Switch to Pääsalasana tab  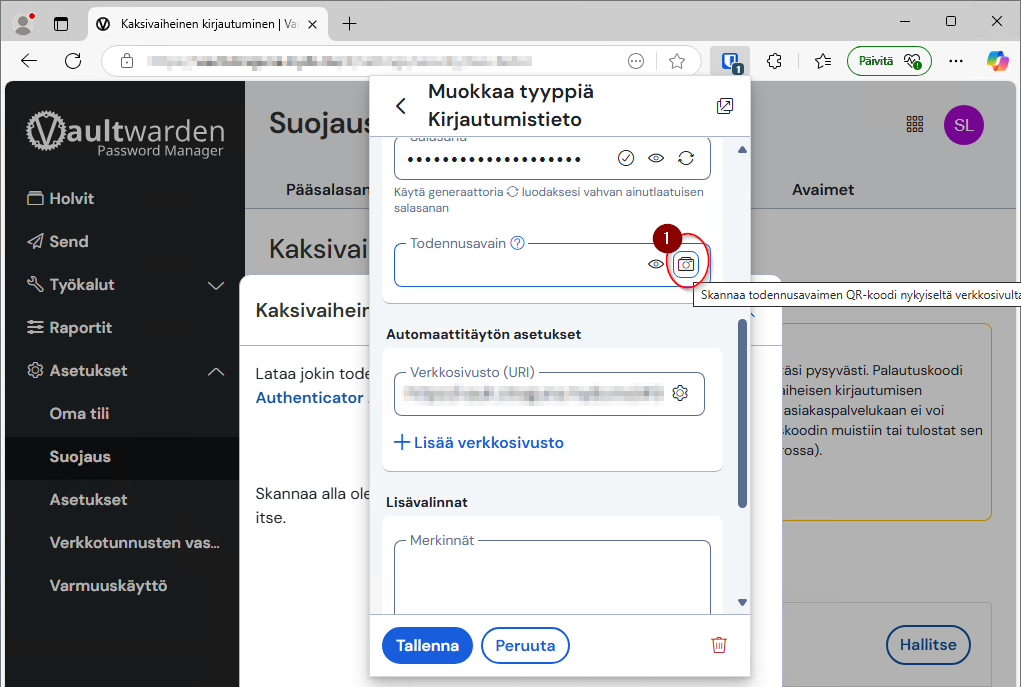coord(328,189)
